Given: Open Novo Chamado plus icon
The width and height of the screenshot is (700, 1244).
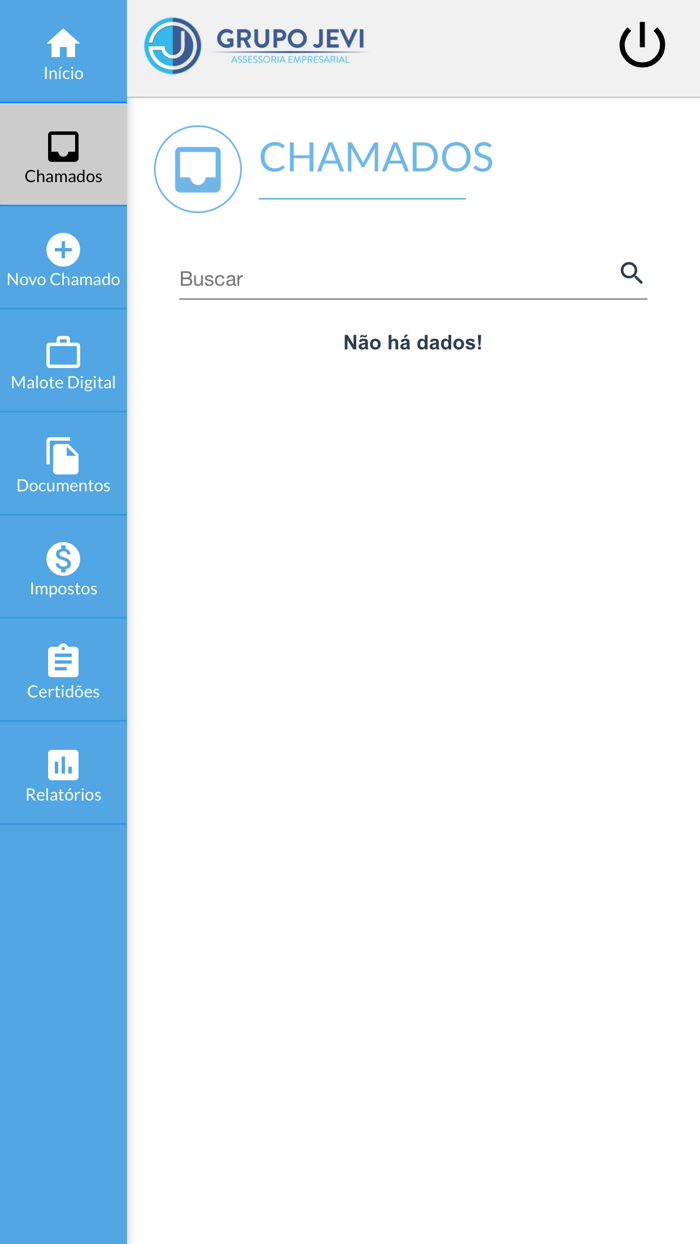Looking at the screenshot, I should [x=63, y=250].
